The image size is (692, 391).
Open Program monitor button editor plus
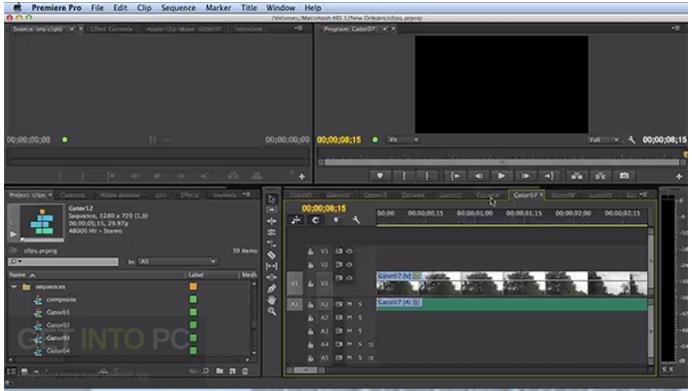coord(679,177)
